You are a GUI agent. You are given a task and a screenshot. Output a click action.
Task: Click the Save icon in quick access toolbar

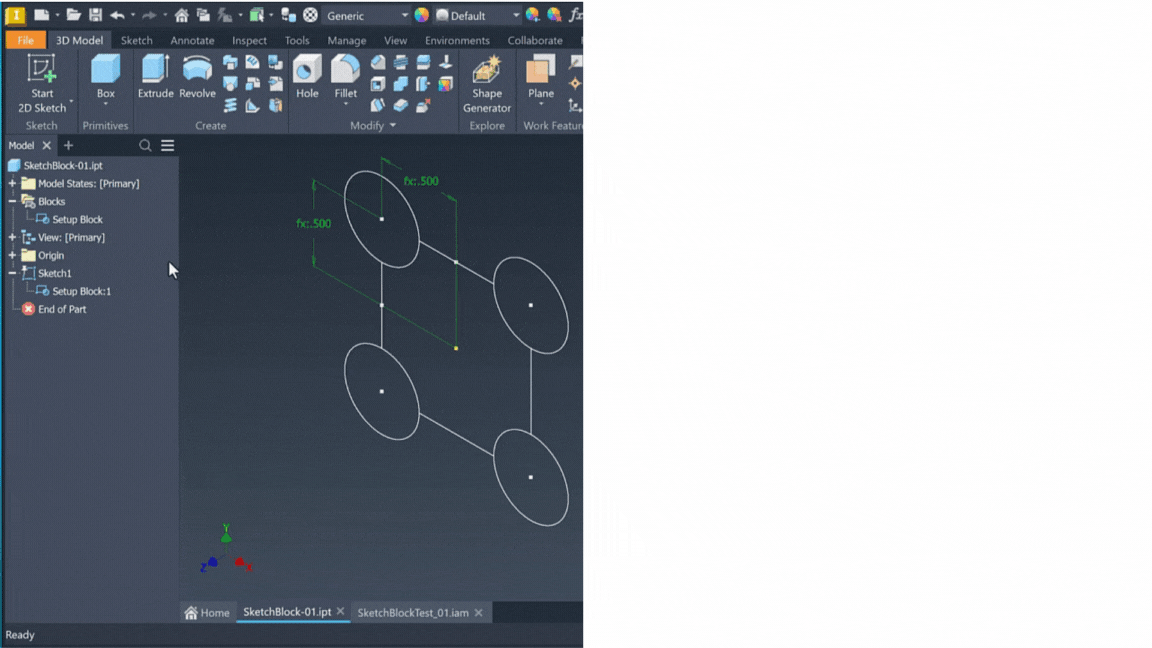(x=96, y=15)
